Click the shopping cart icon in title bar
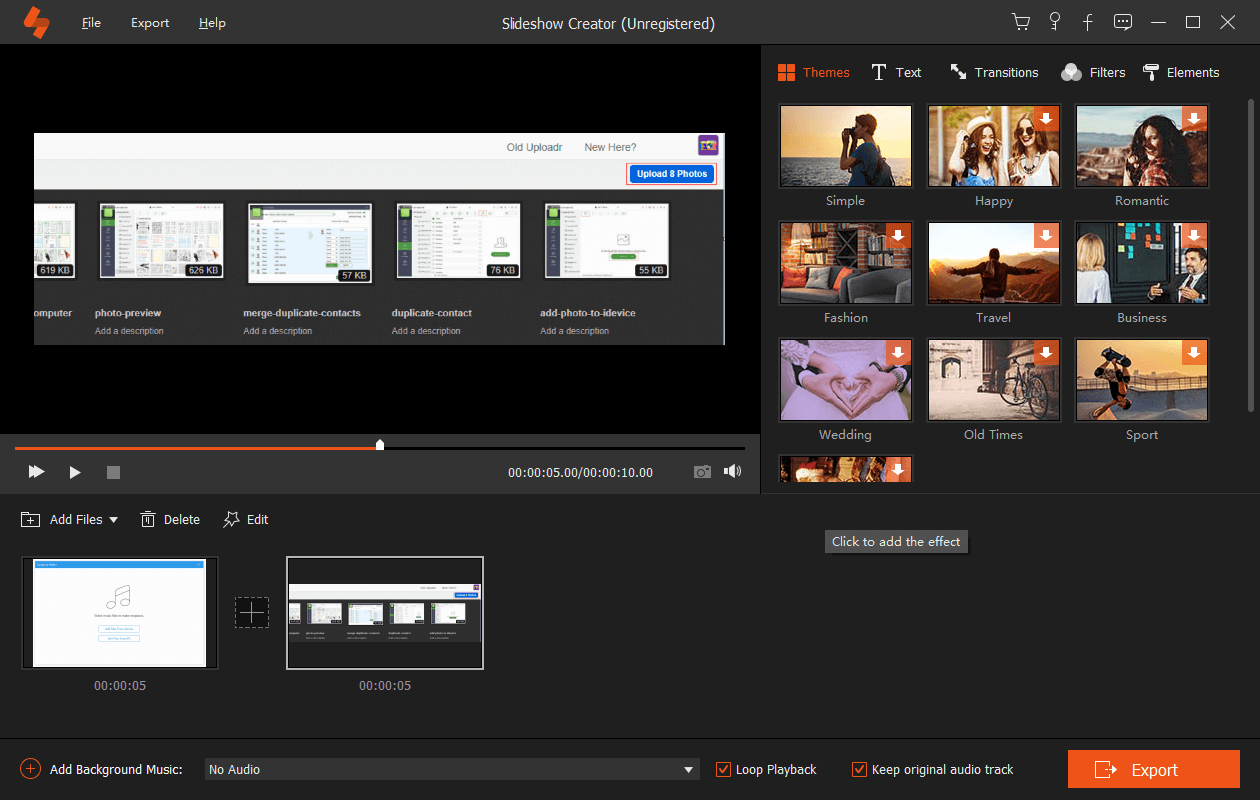The image size is (1260, 800). tap(1021, 22)
